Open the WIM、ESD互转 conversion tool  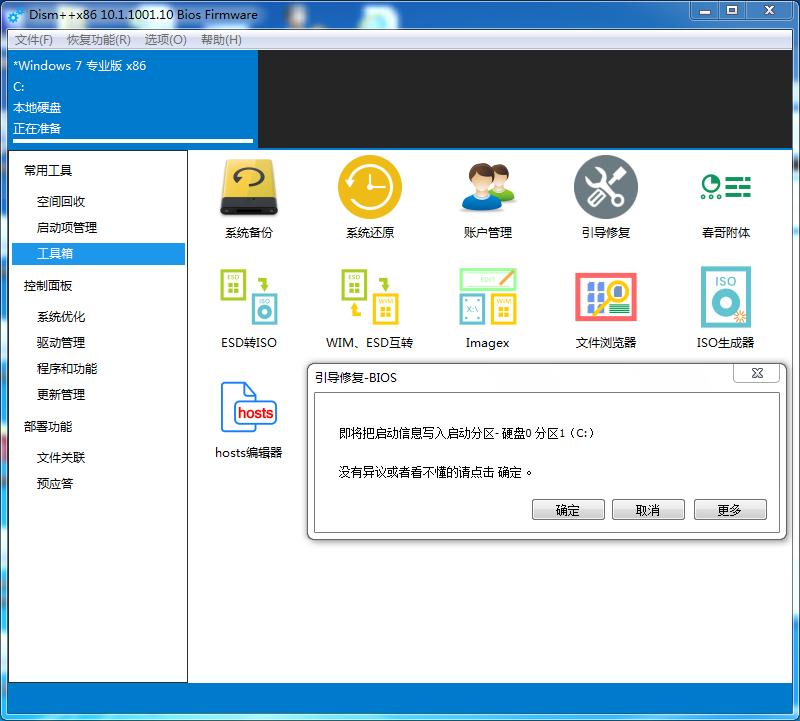[x=369, y=307]
